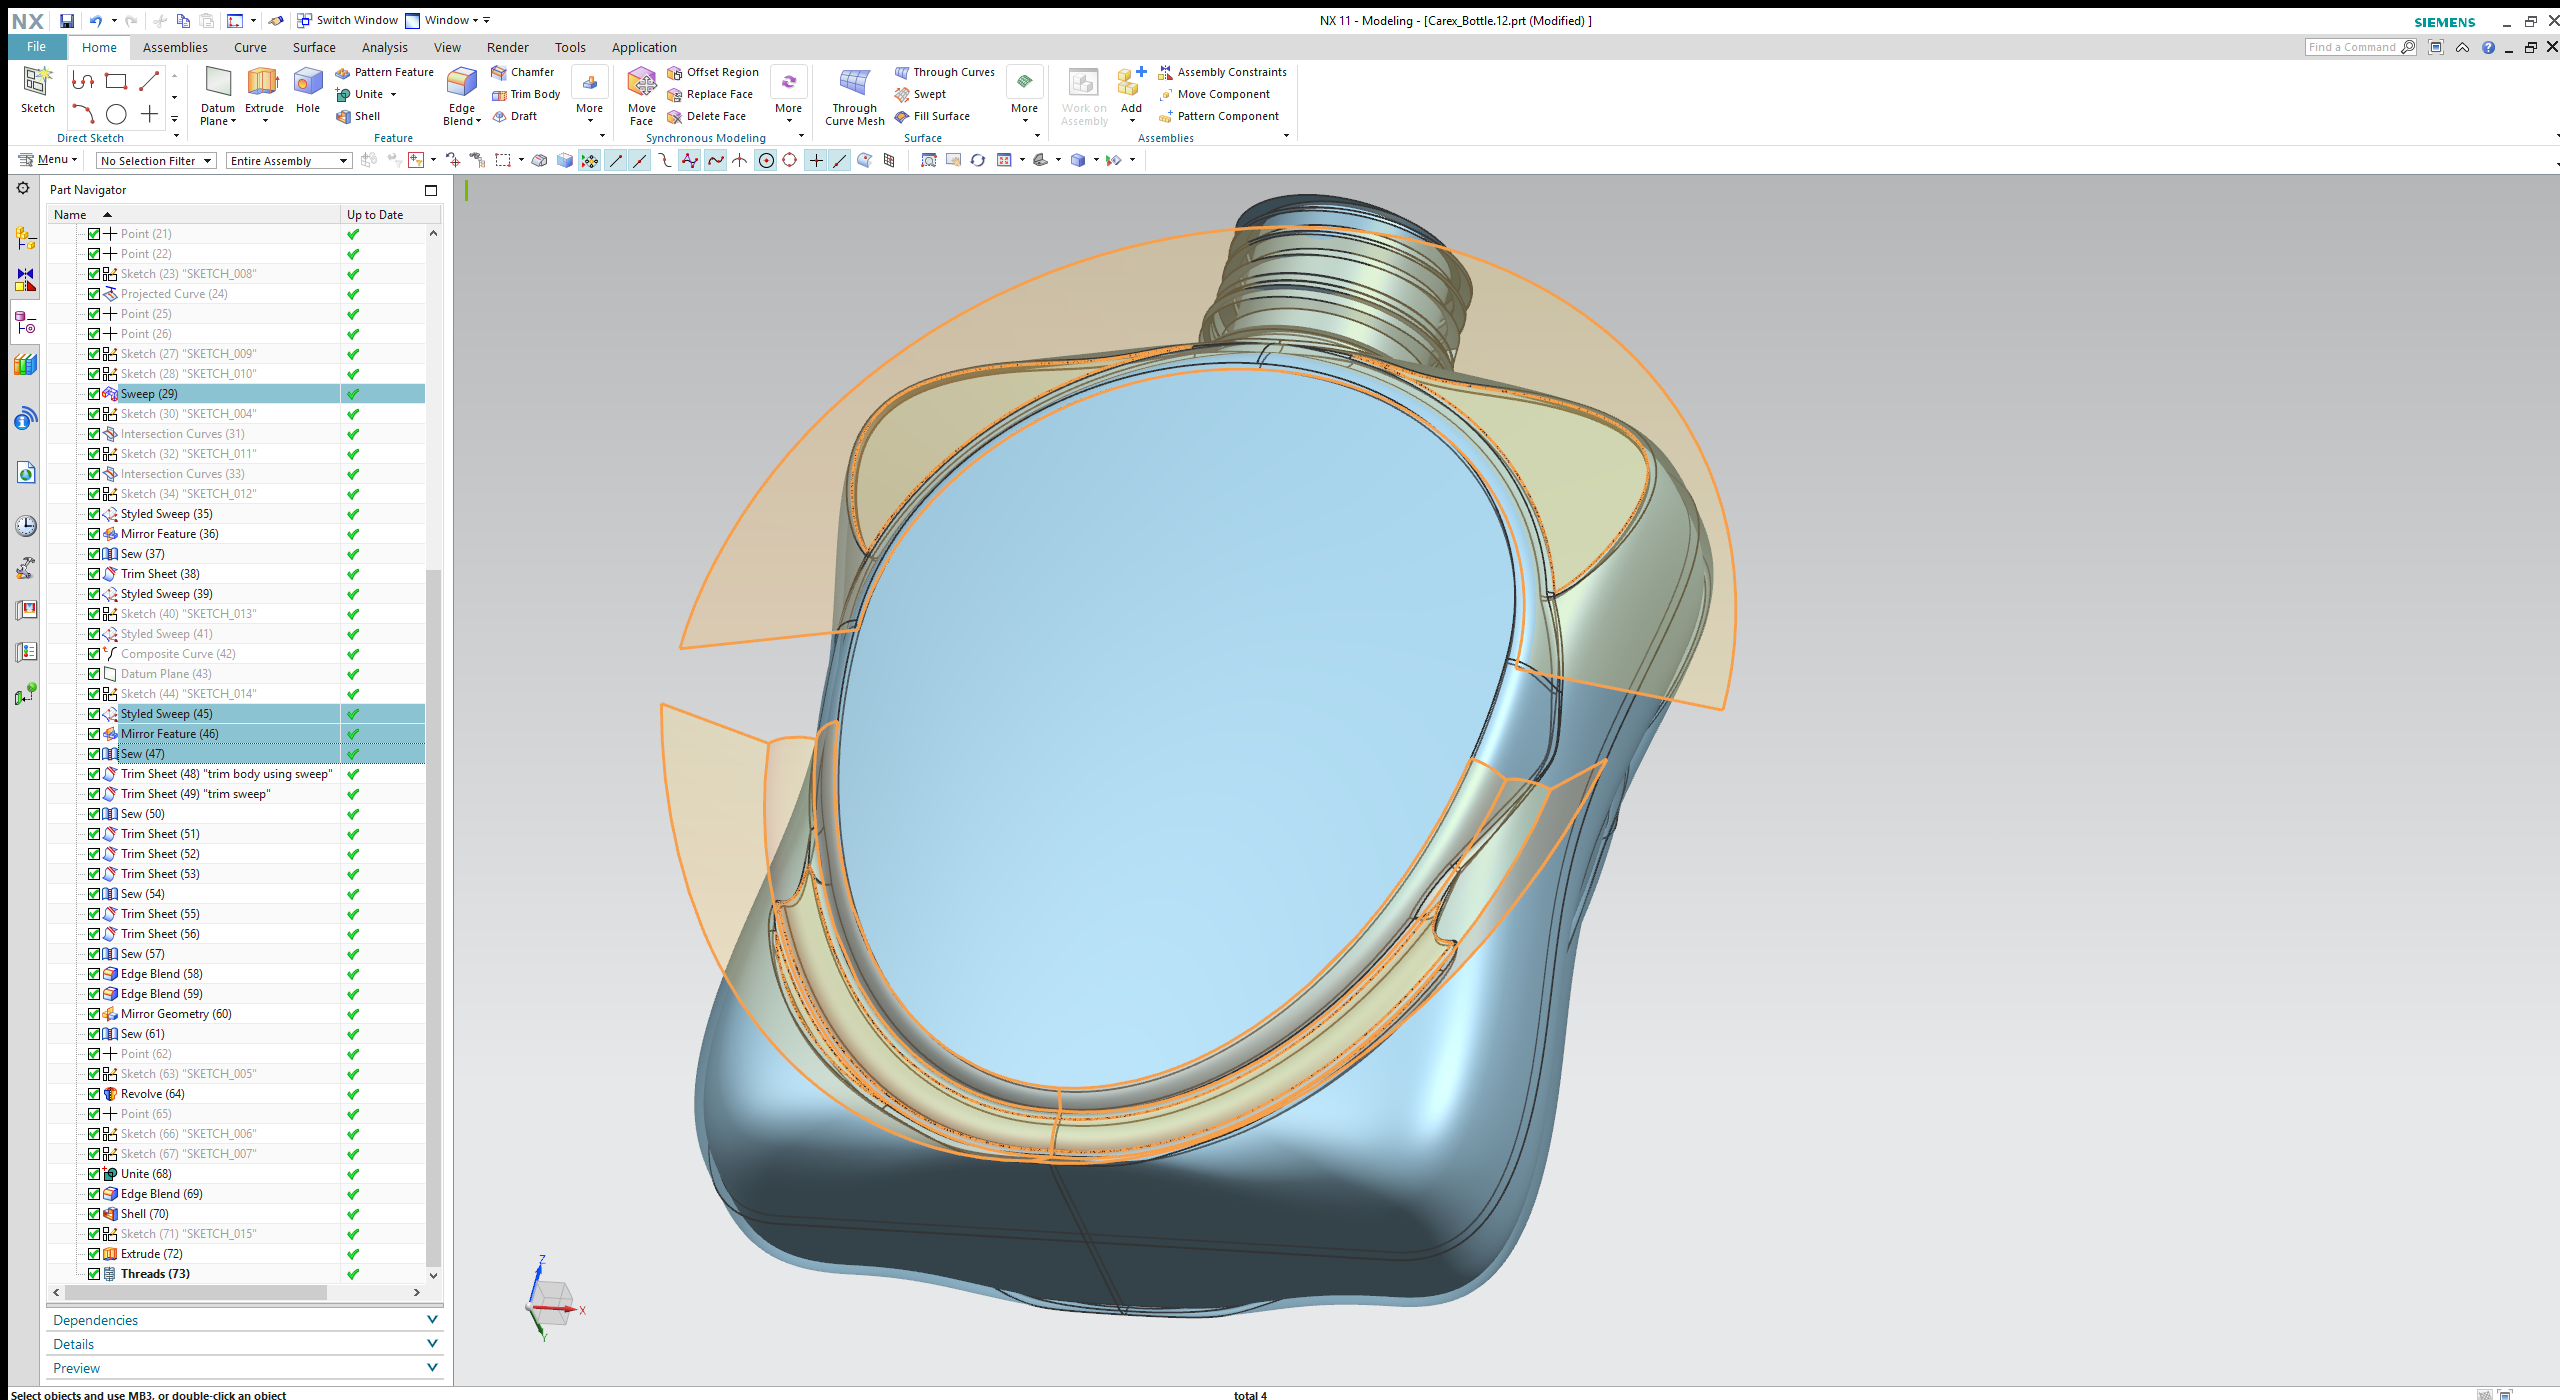This screenshot has width=2560, height=1400.
Task: Disable the Threads (73) feature checkbox
Action: tap(94, 1274)
